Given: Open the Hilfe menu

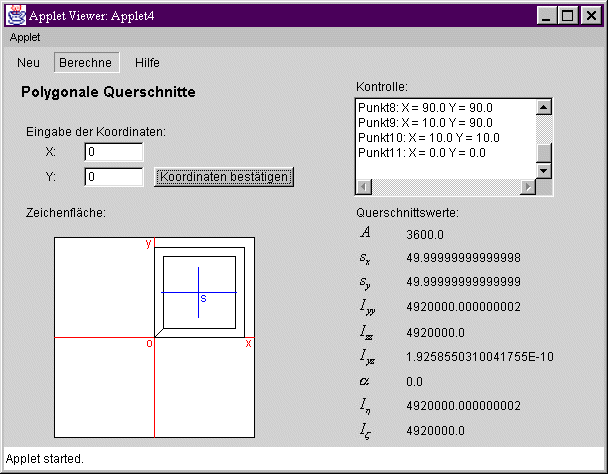Looking at the screenshot, I should 147,62.
